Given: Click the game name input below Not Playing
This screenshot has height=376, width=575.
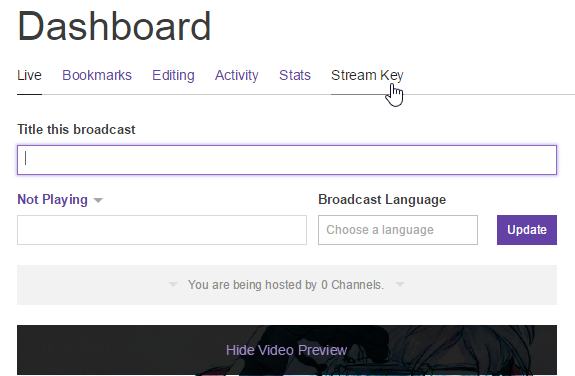Looking at the screenshot, I should tap(162, 230).
